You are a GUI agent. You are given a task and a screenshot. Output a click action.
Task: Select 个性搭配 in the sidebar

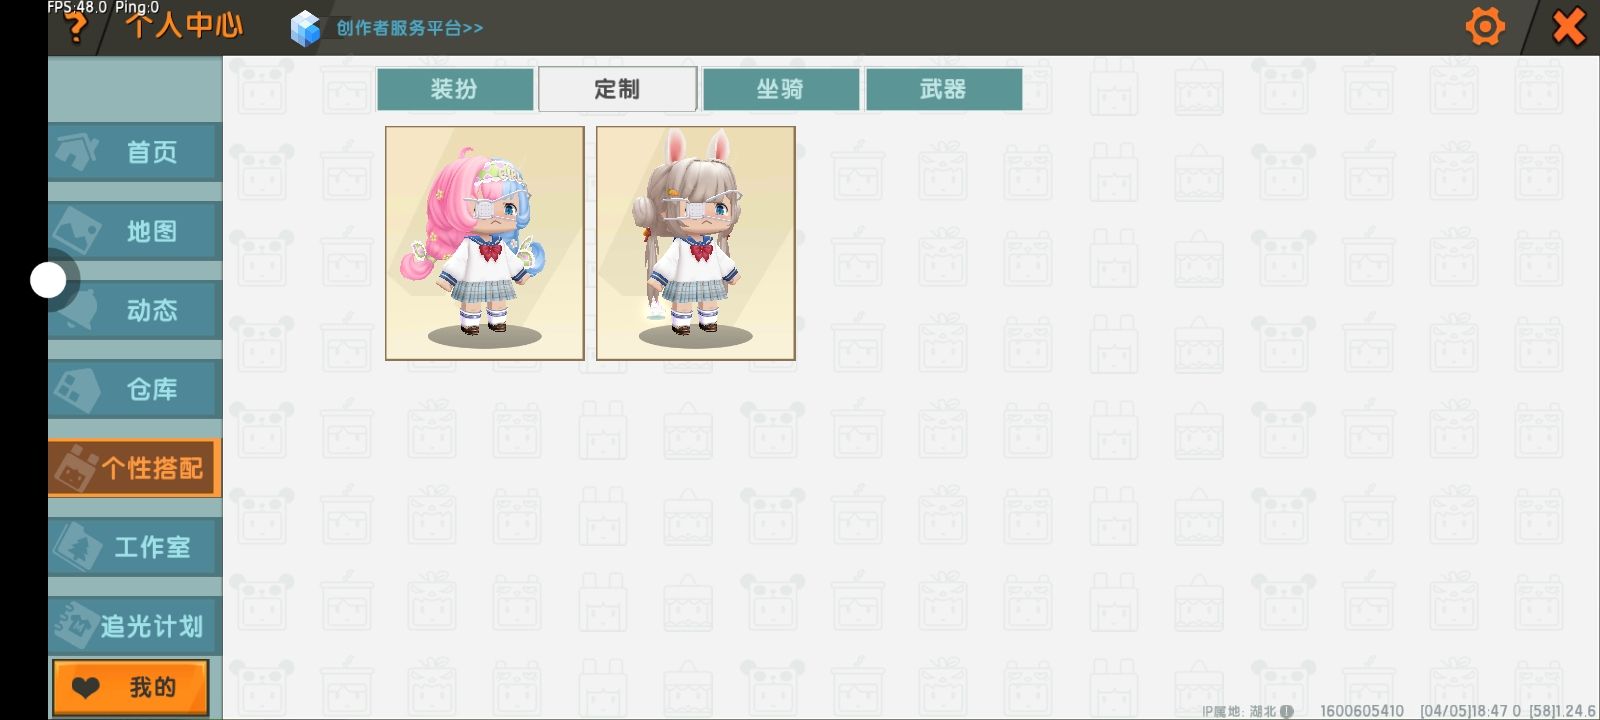pyautogui.click(x=135, y=468)
